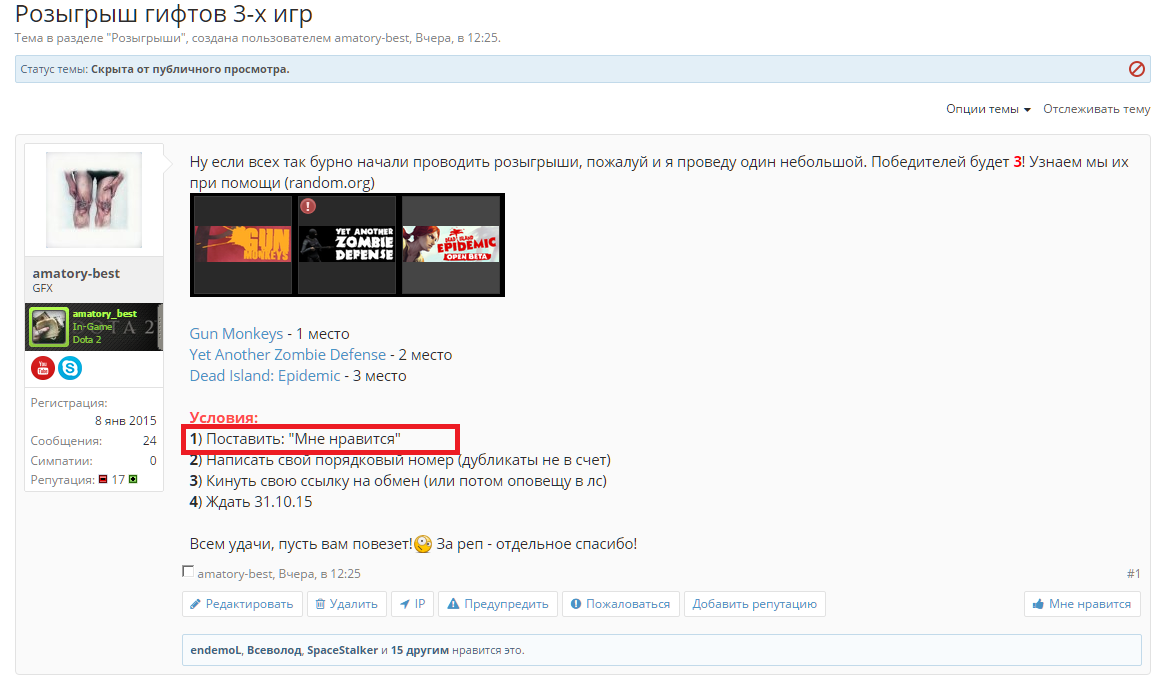Click the Gun Monkeys game image
Viewport: 1154px width, 676px height.
click(242, 244)
